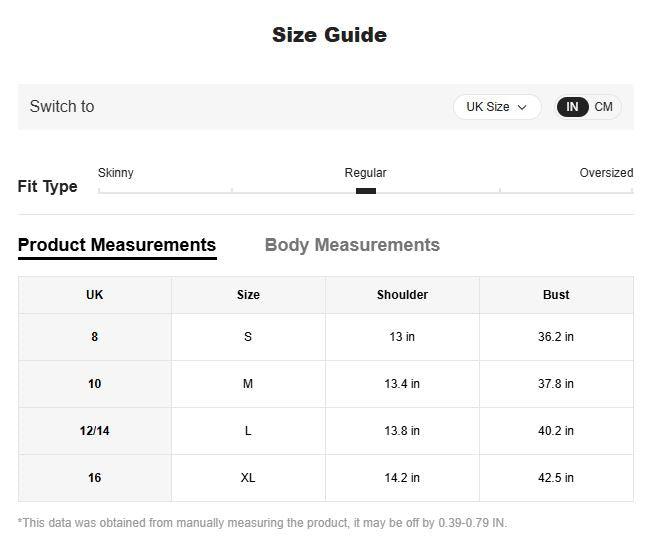Open the UK Size dropdown
Viewport: 654px width, 542px height.
pos(496,107)
